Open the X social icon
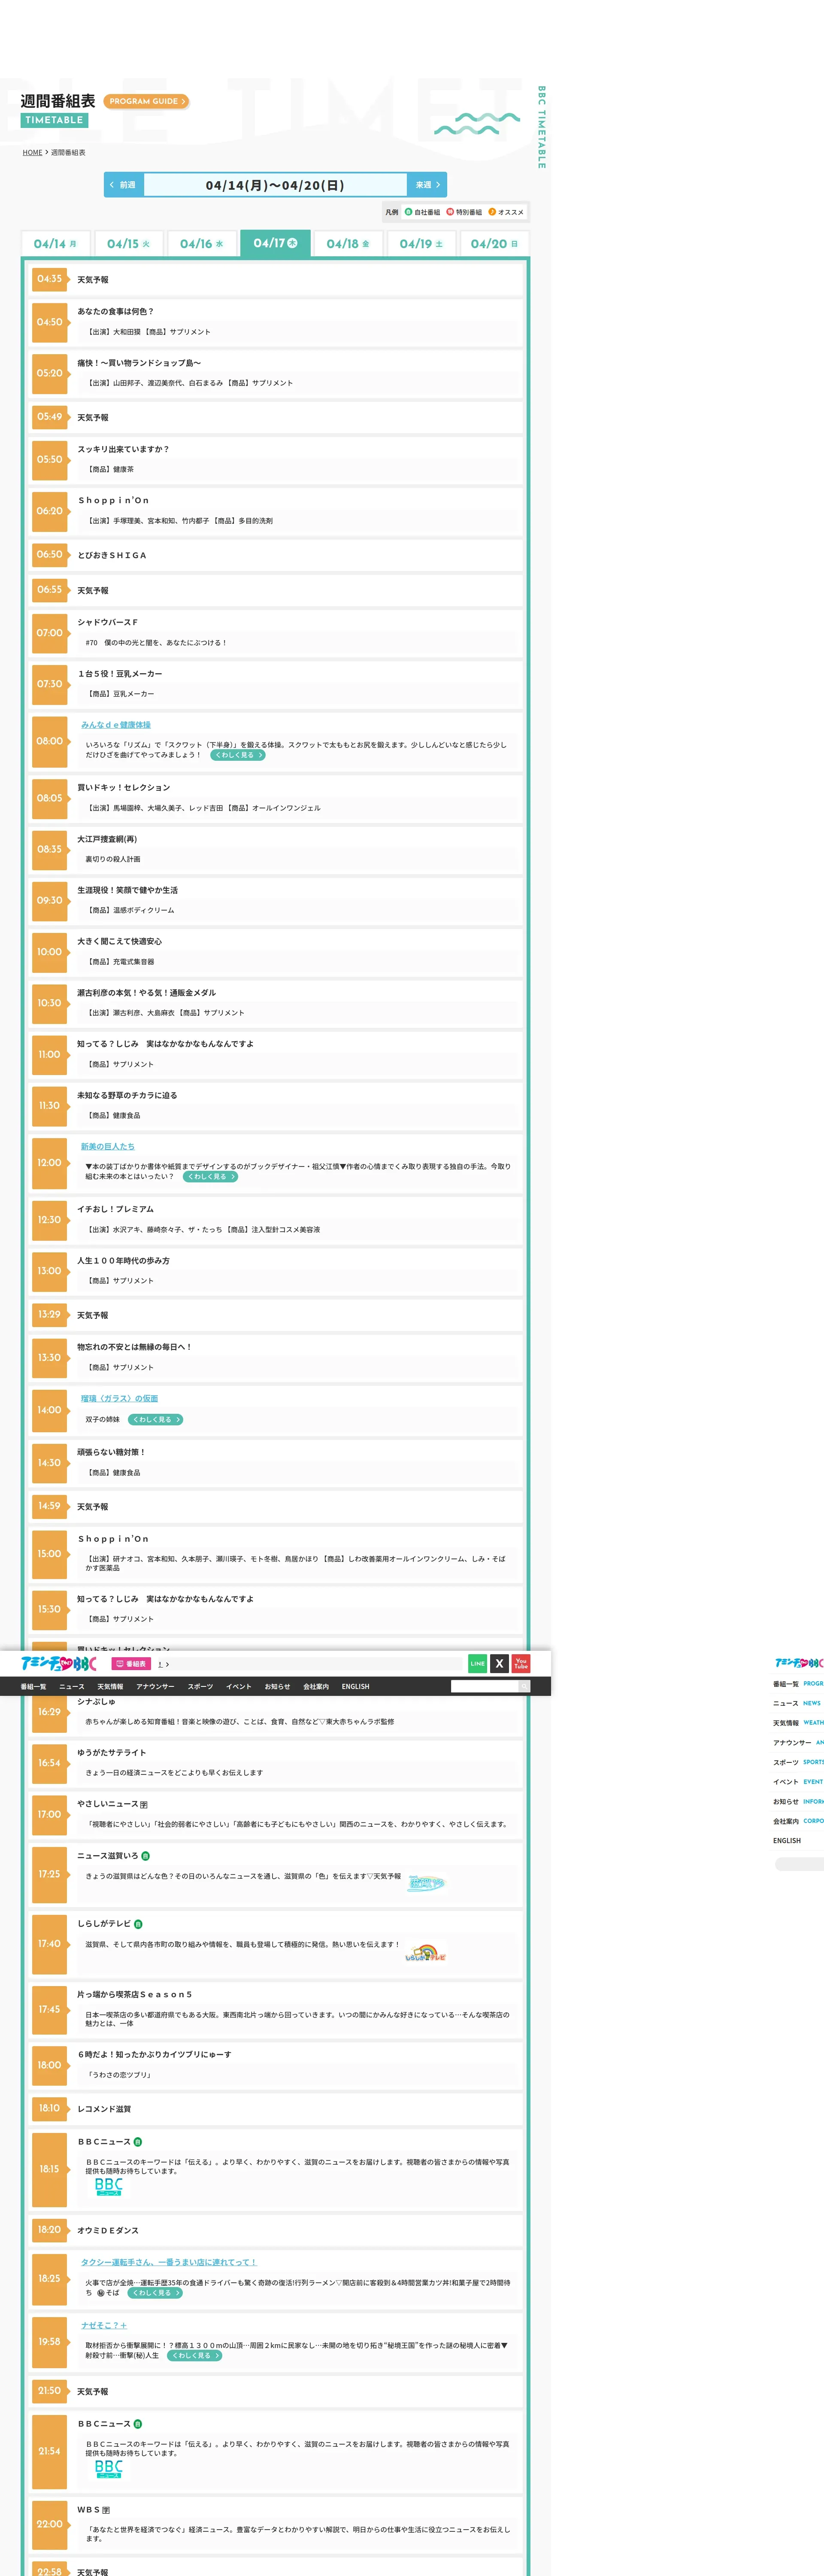Viewport: 824px width, 2576px height. pos(499,1664)
